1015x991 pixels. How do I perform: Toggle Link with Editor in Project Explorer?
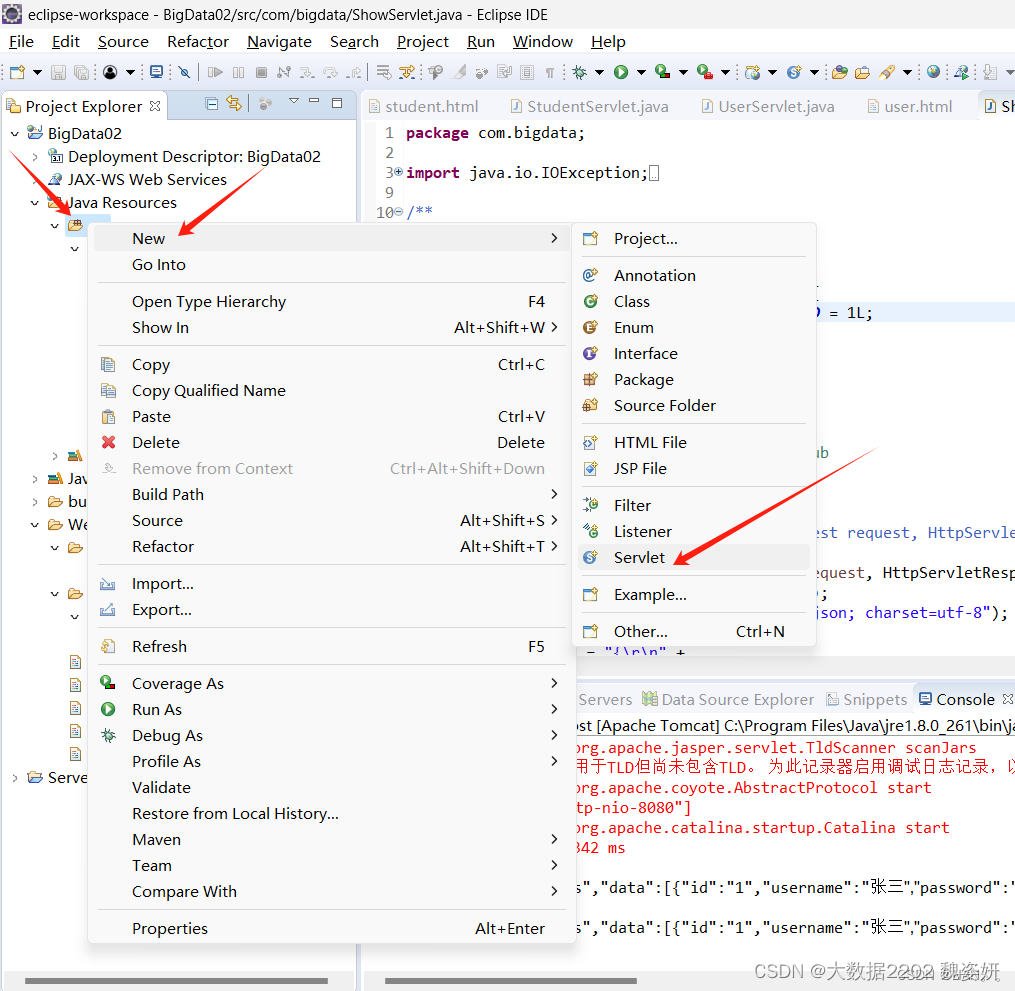click(x=234, y=104)
